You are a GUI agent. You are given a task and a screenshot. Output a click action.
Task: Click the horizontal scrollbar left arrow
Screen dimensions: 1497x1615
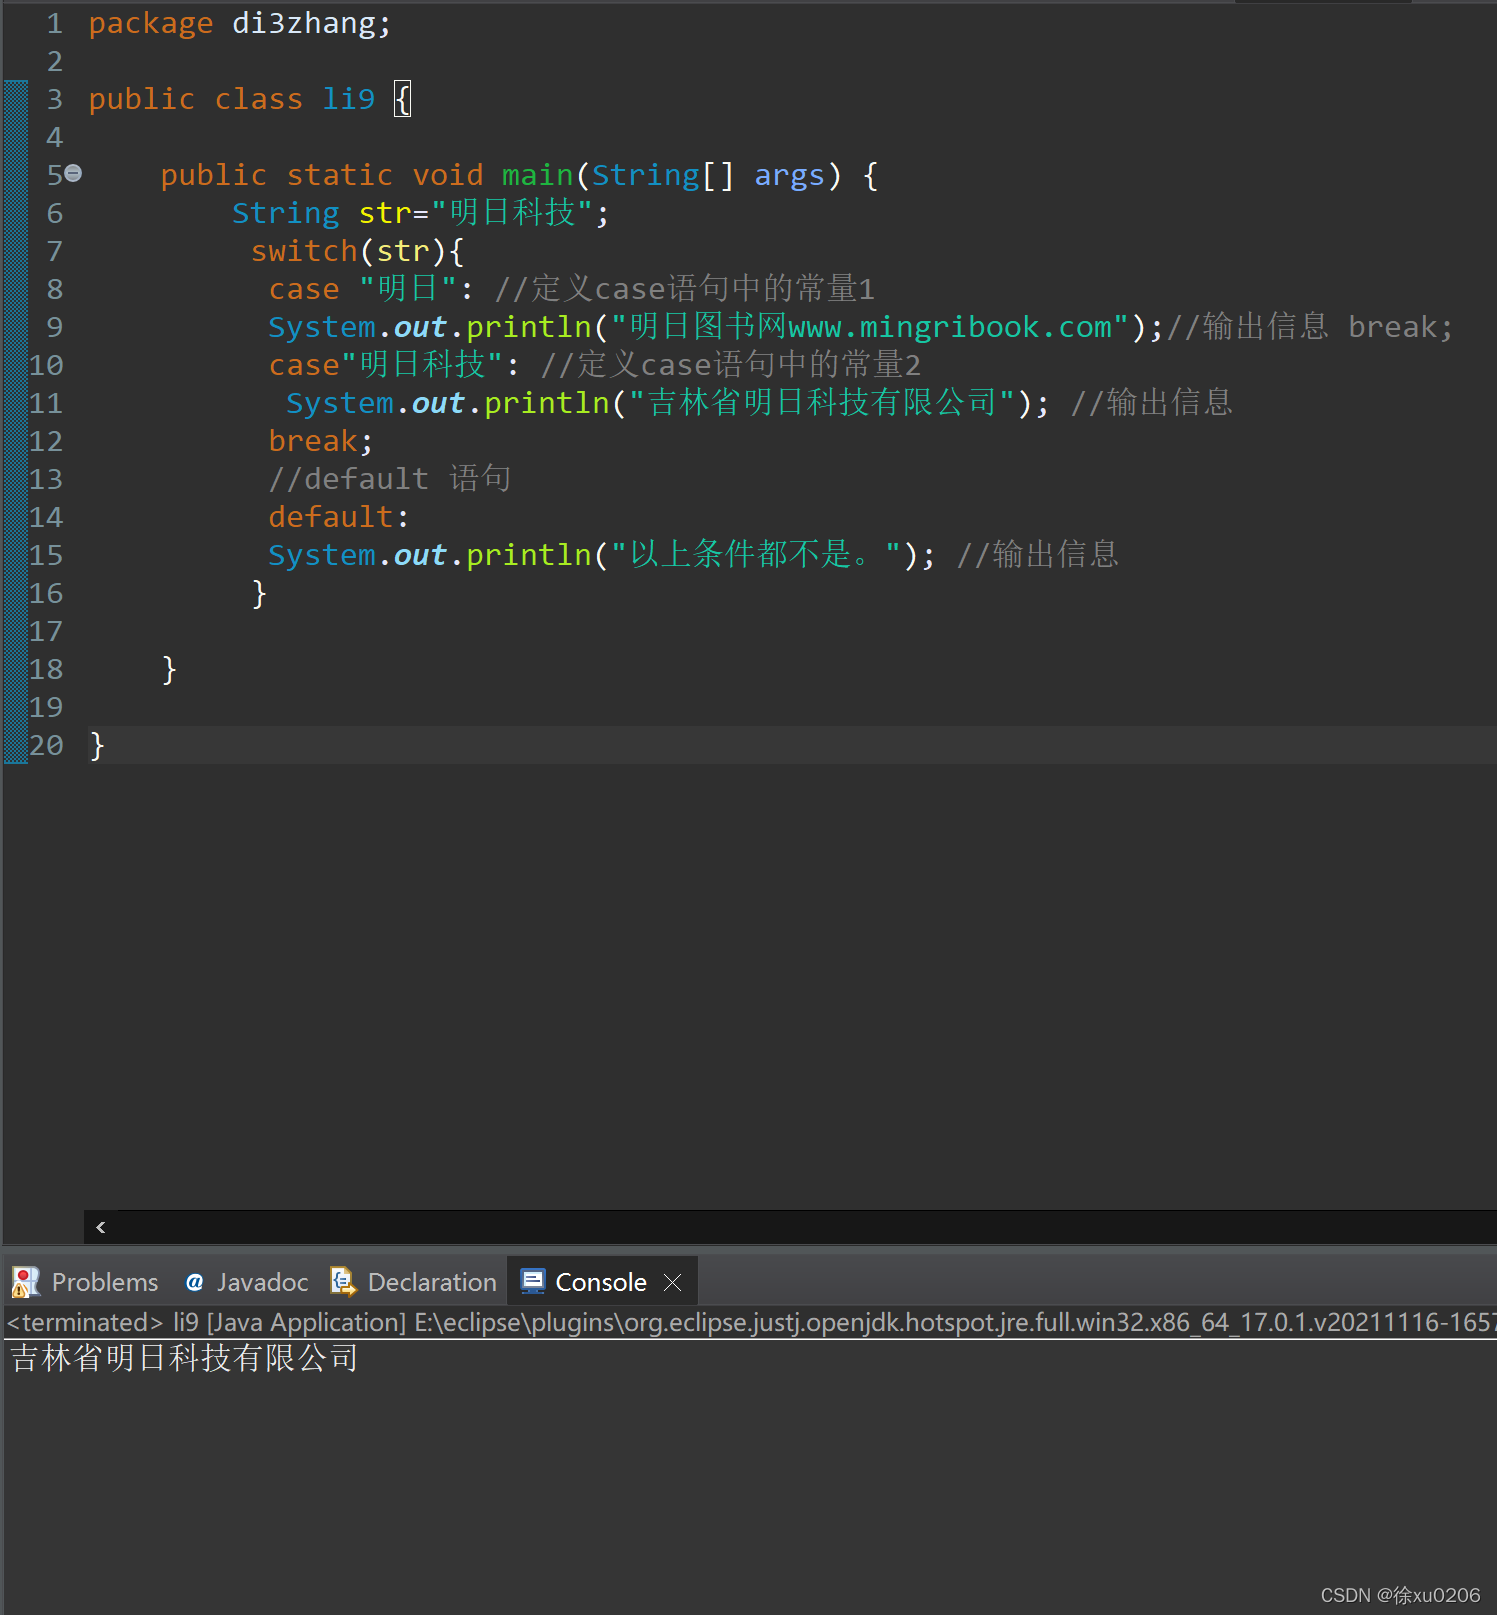[100, 1227]
